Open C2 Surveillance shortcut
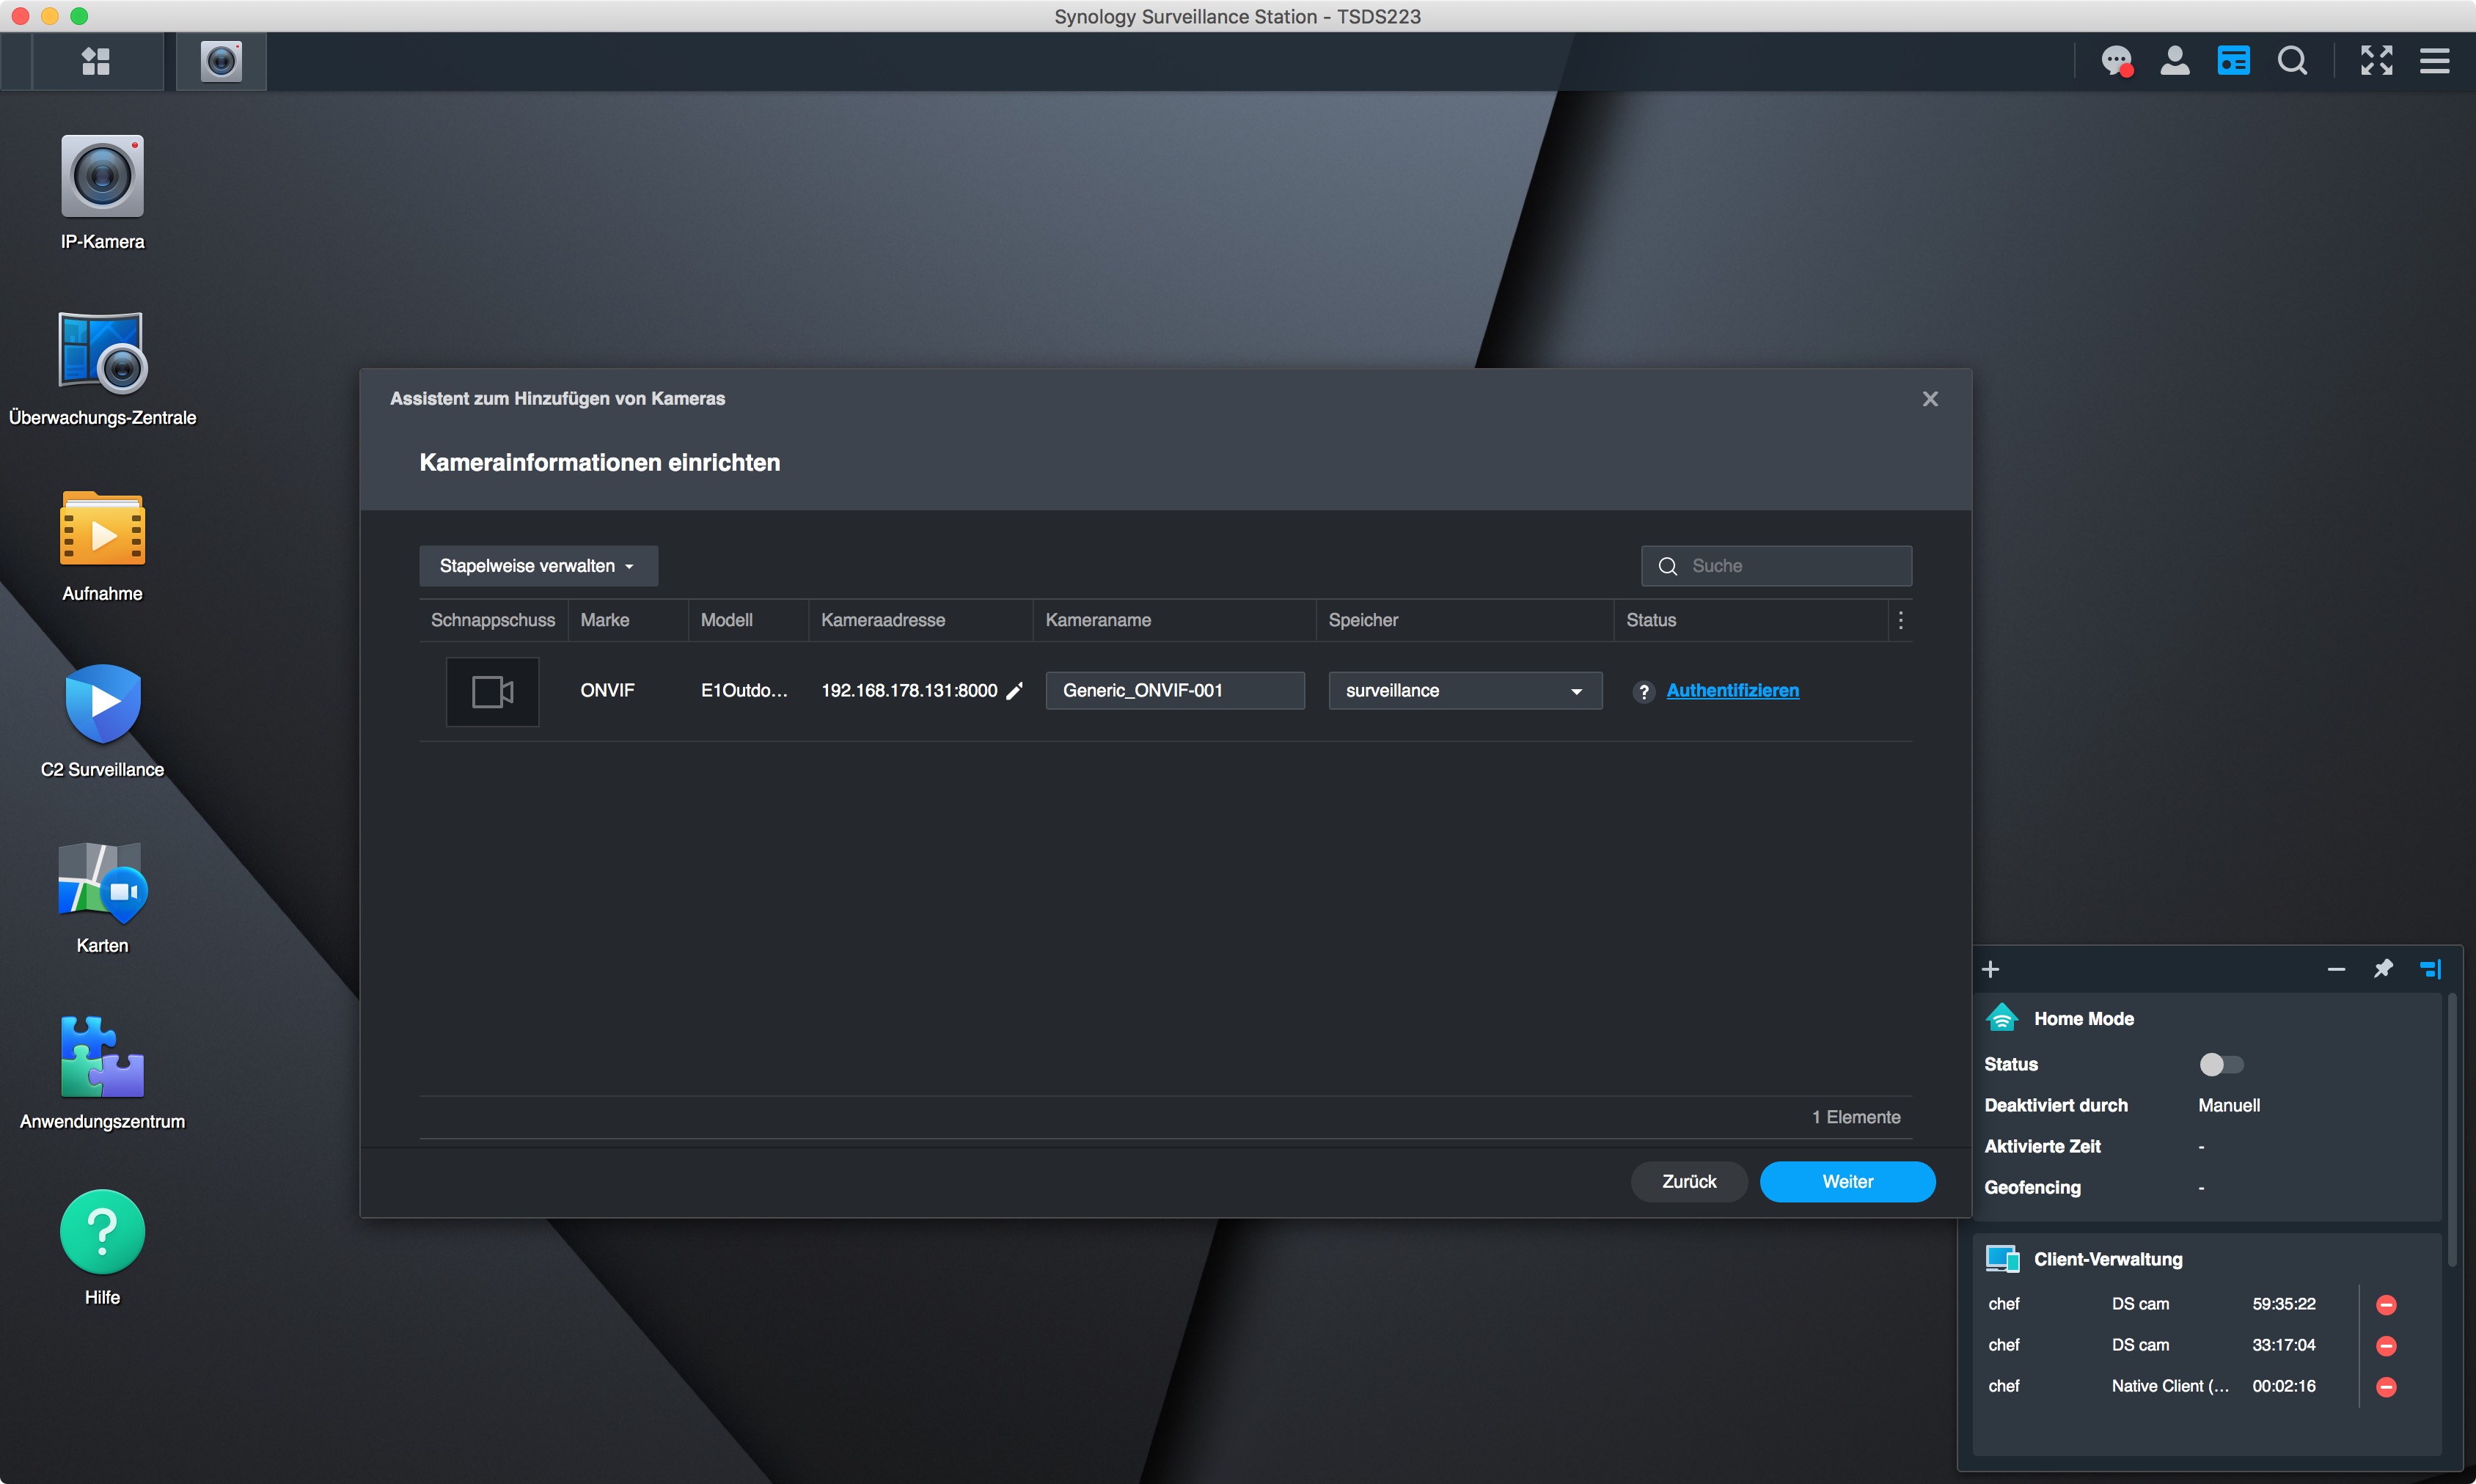 [x=102, y=704]
